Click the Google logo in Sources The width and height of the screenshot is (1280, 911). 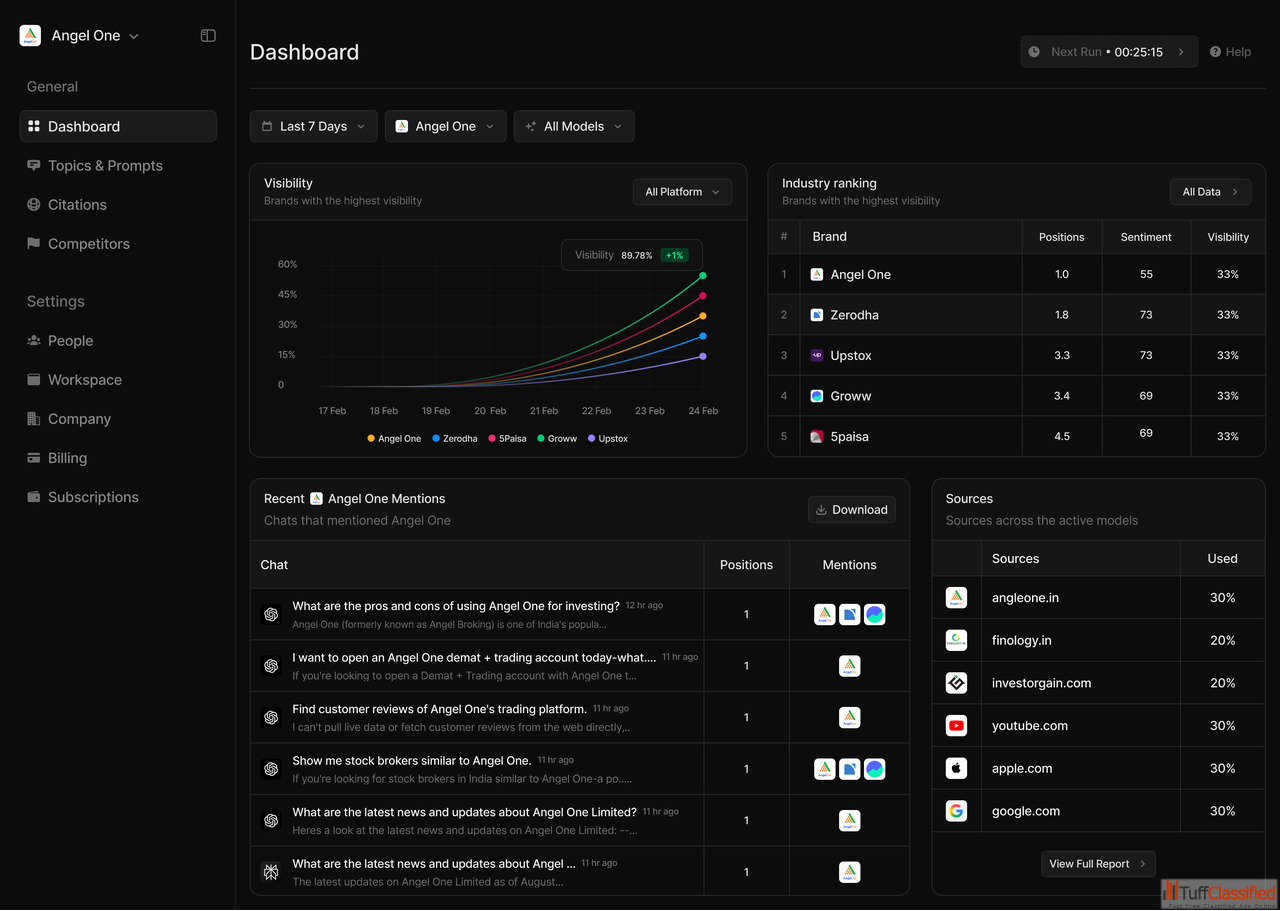[x=956, y=811]
